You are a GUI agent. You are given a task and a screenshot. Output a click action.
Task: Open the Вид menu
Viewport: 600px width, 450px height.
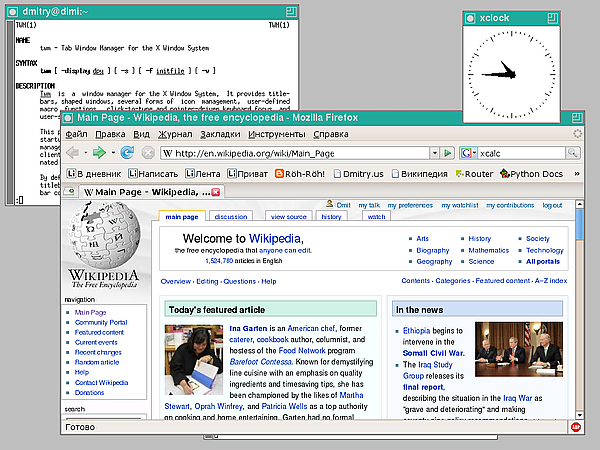141,134
